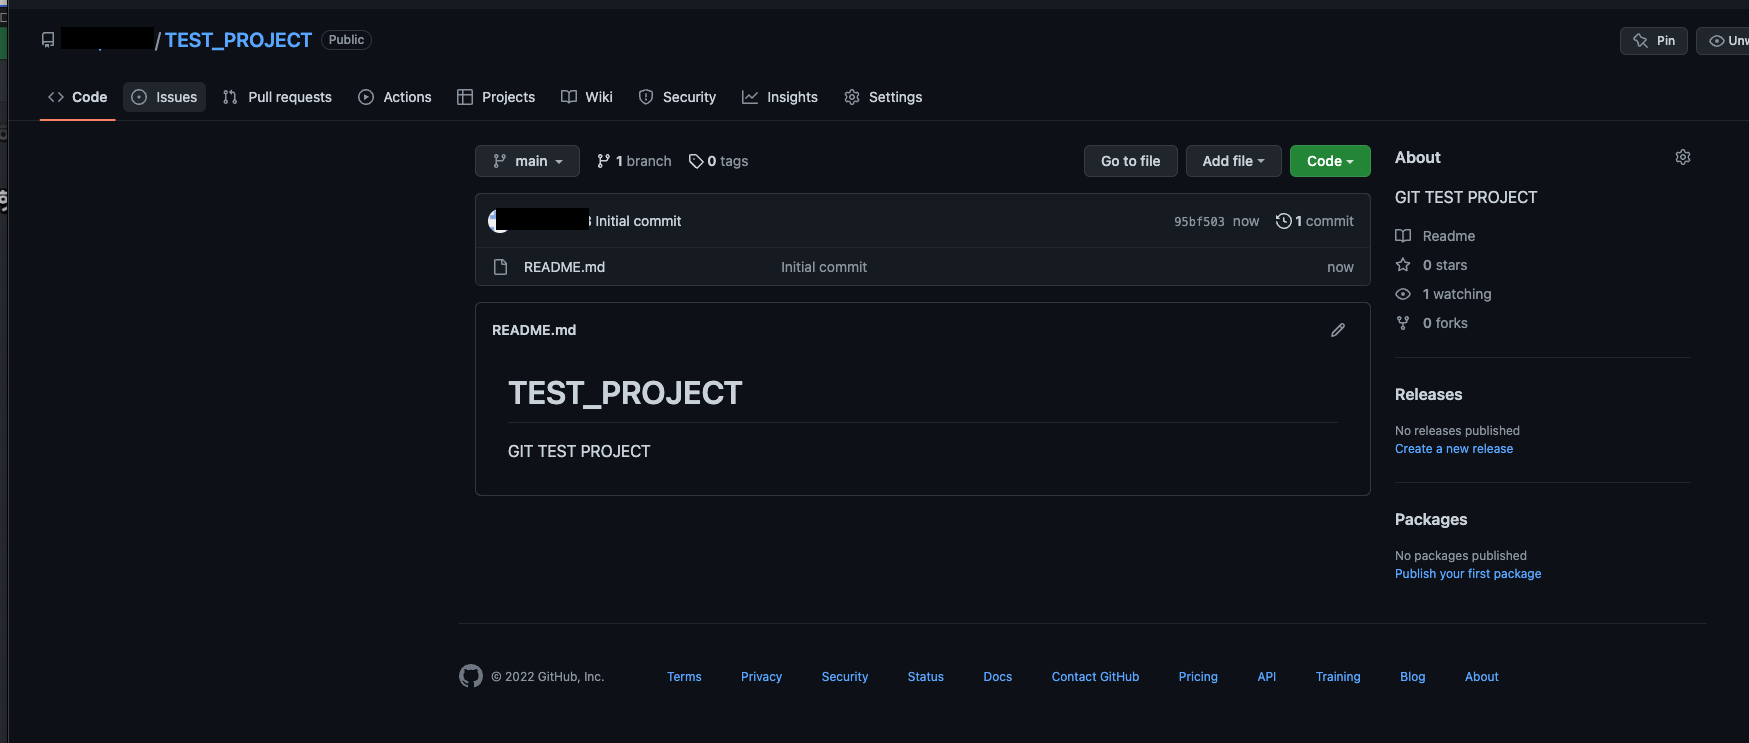Image resolution: width=1749 pixels, height=743 pixels.
Task: Open commit hash 95bf503
Action: pos(1199,222)
